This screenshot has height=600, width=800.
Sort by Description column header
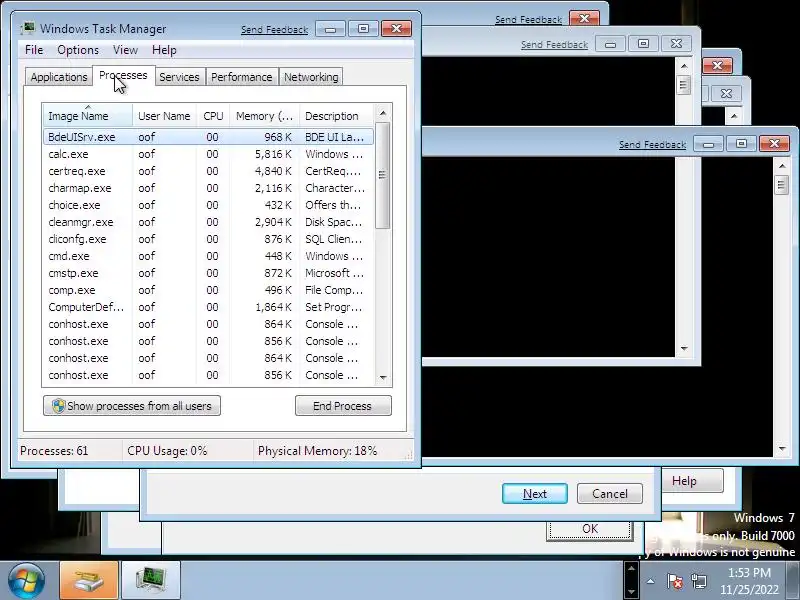click(x=337, y=116)
